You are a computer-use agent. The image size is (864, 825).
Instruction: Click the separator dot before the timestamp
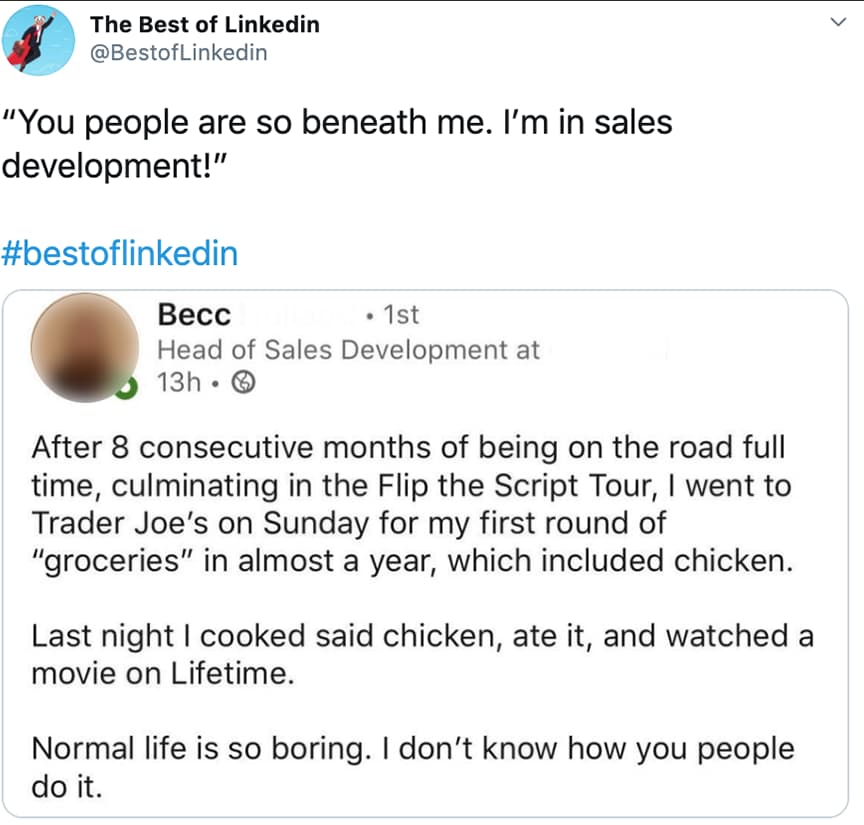pos(367,315)
